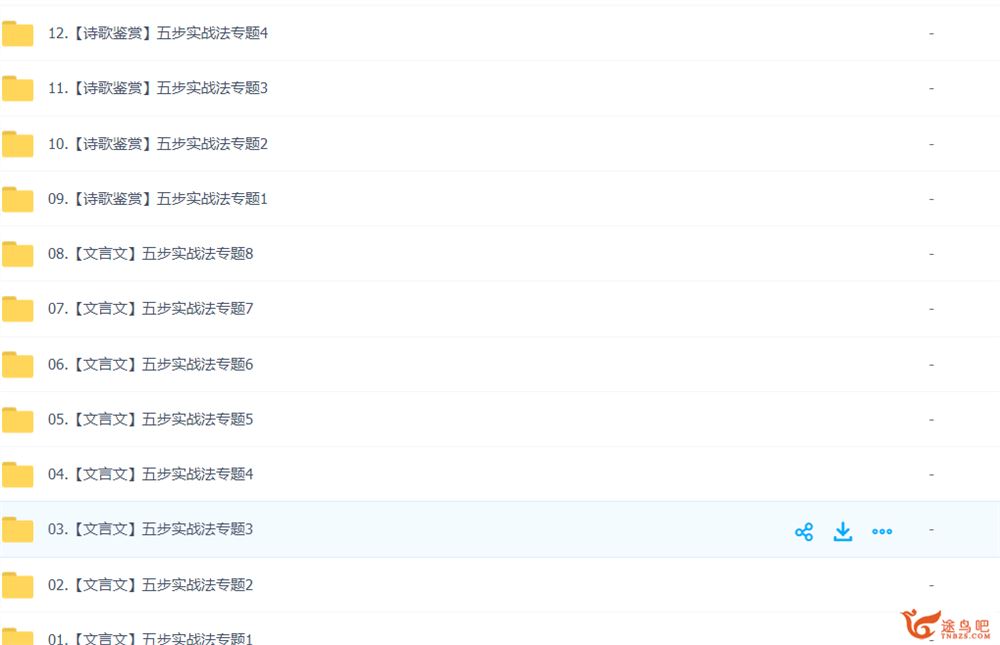Open folder 01.【文言文】五步实战法专题1
1000x645 pixels.
(x=151, y=638)
